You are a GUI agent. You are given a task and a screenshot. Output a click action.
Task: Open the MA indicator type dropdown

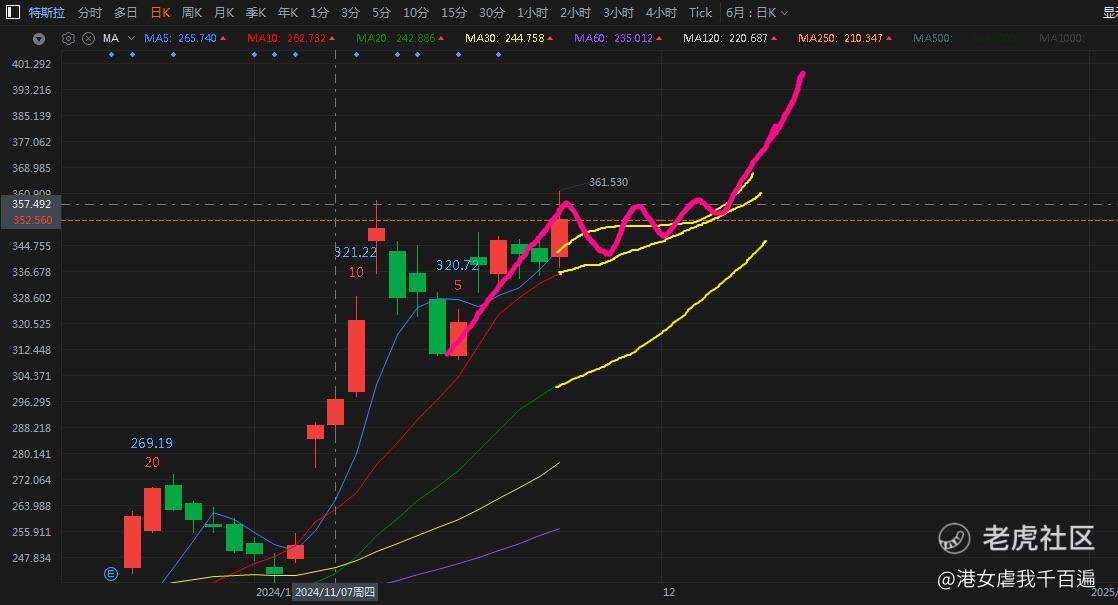tap(131, 38)
